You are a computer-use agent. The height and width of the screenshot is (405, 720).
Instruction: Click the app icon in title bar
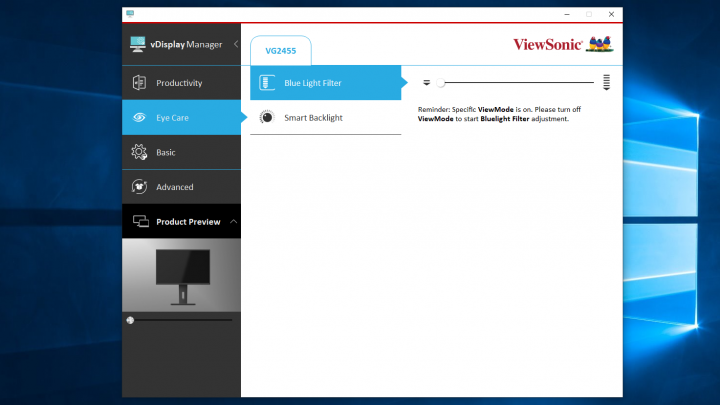coord(130,14)
